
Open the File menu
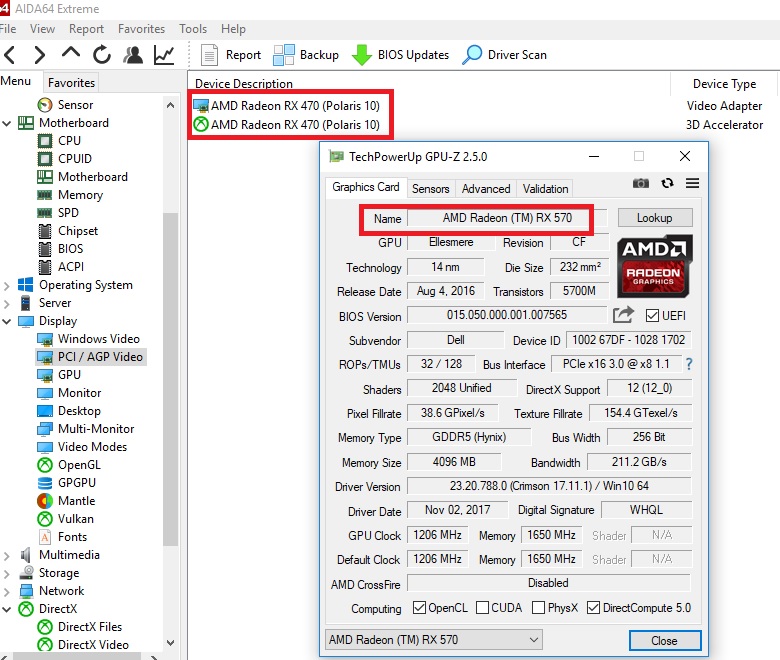[x=8, y=29]
